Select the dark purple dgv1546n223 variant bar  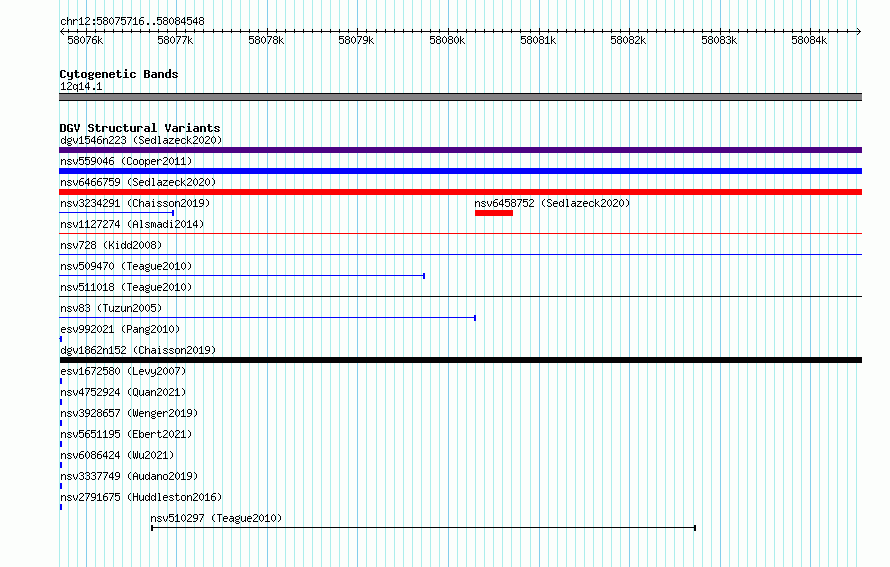pyautogui.click(x=460, y=150)
